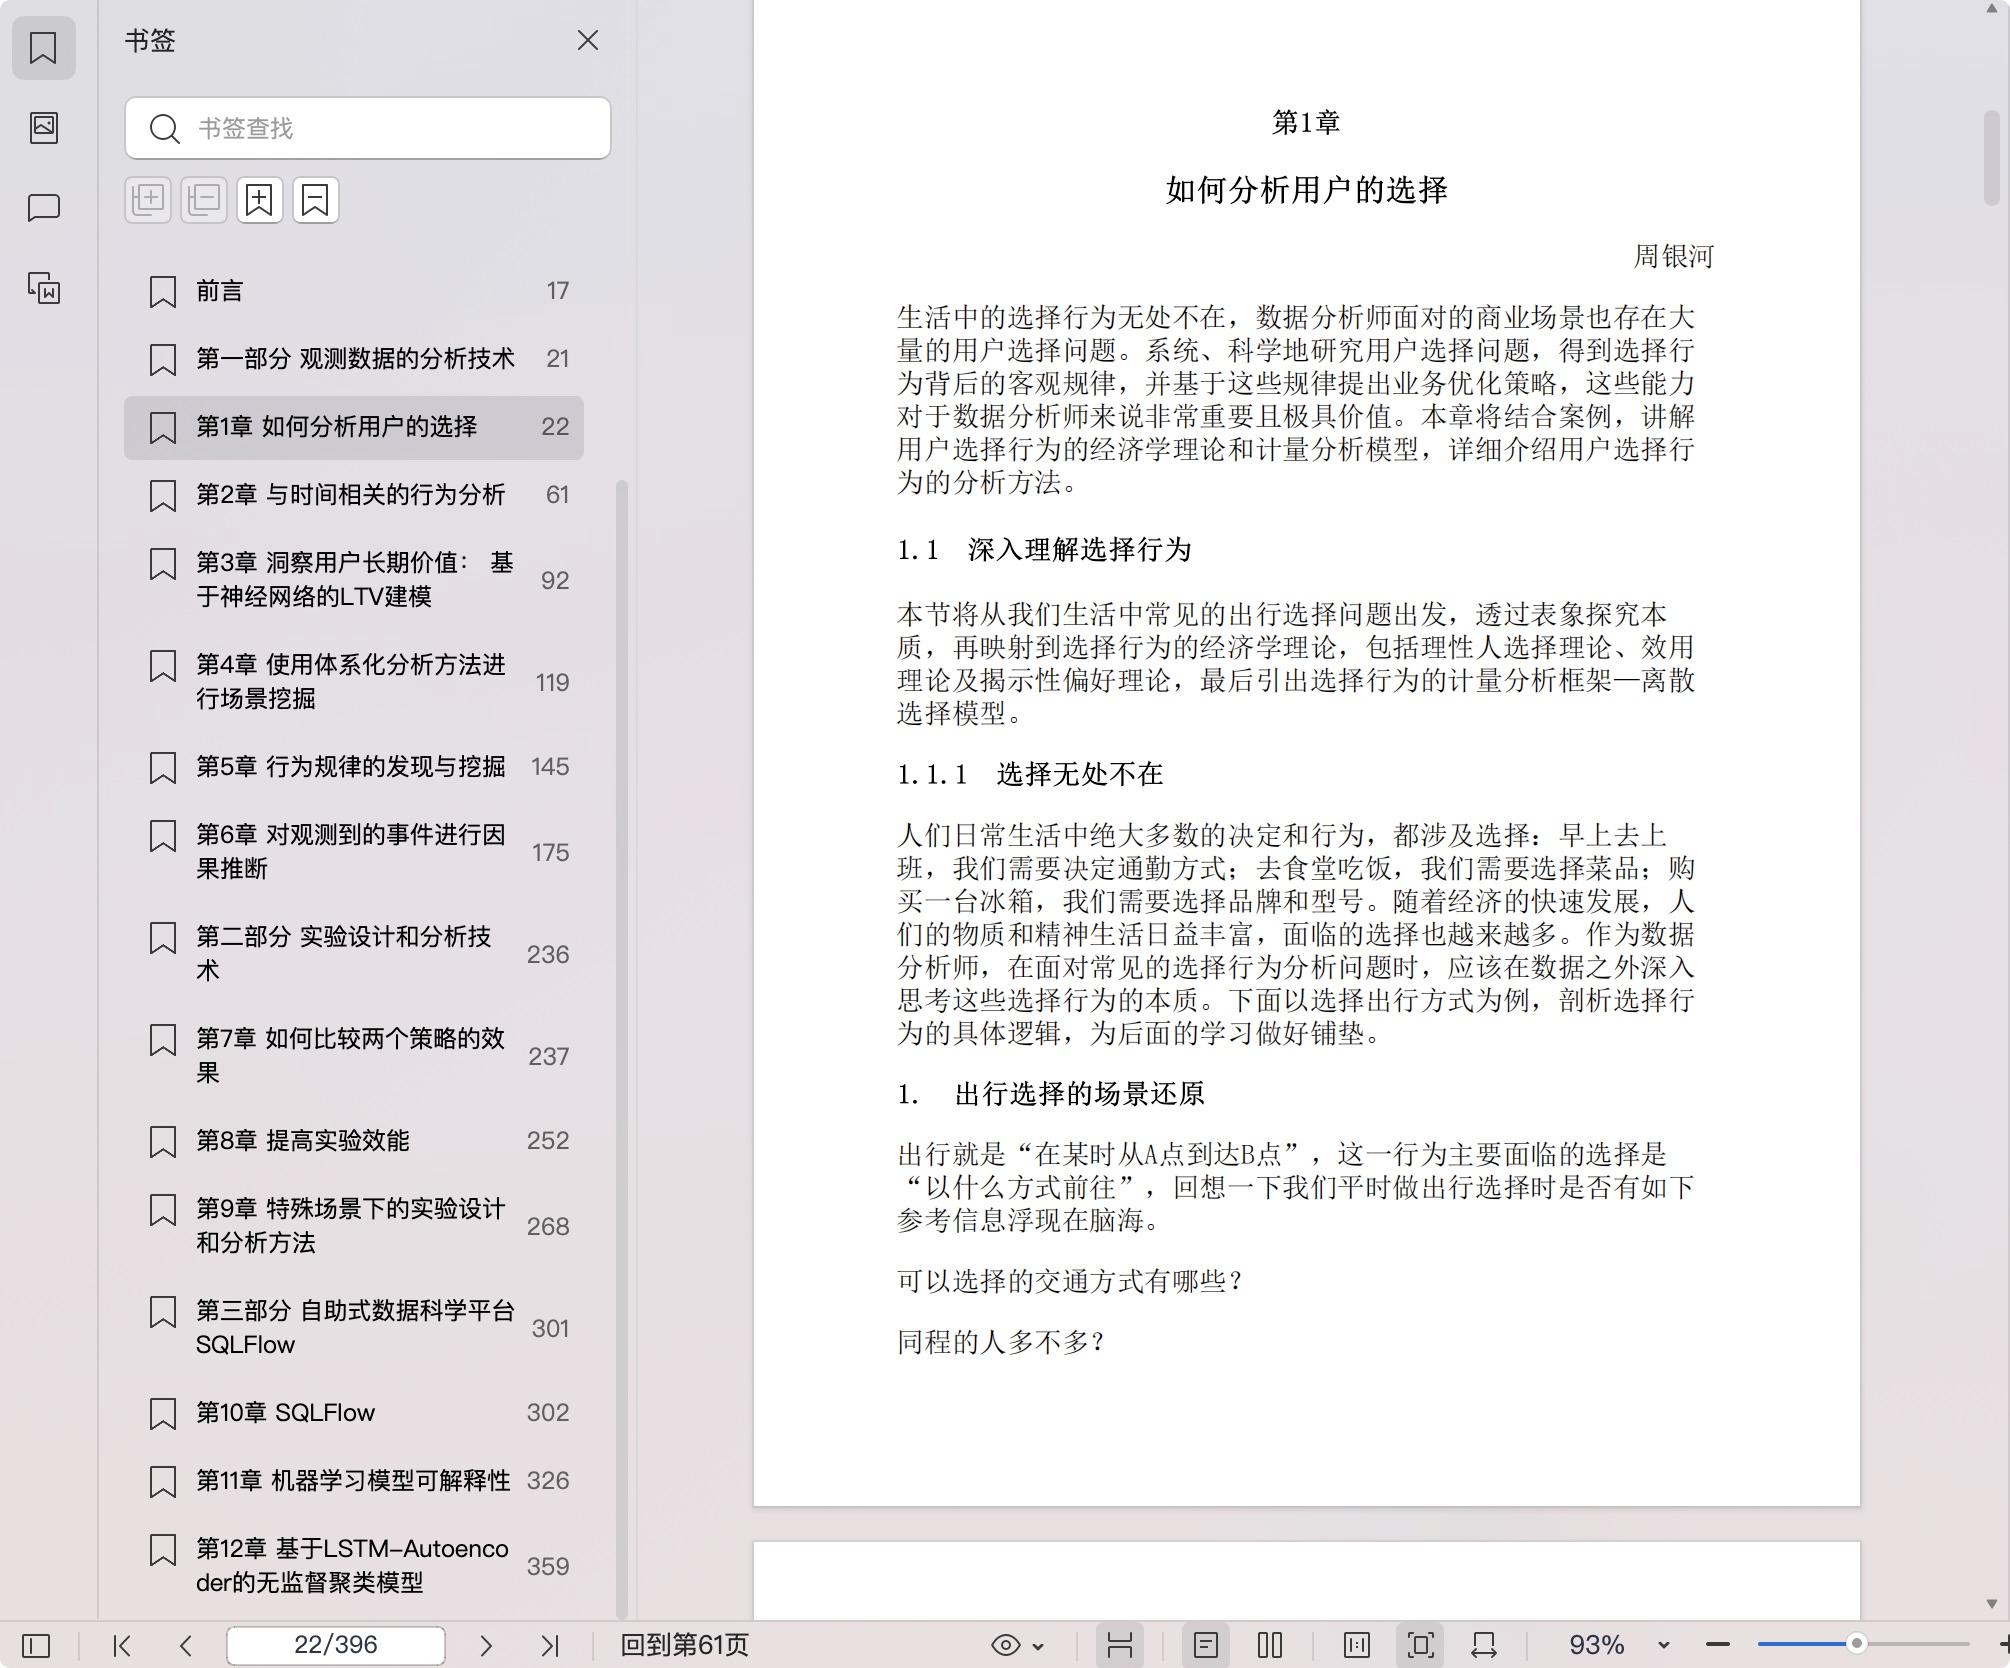
Task: Open the bookmarks sidebar panel icon
Action: tap(43, 47)
